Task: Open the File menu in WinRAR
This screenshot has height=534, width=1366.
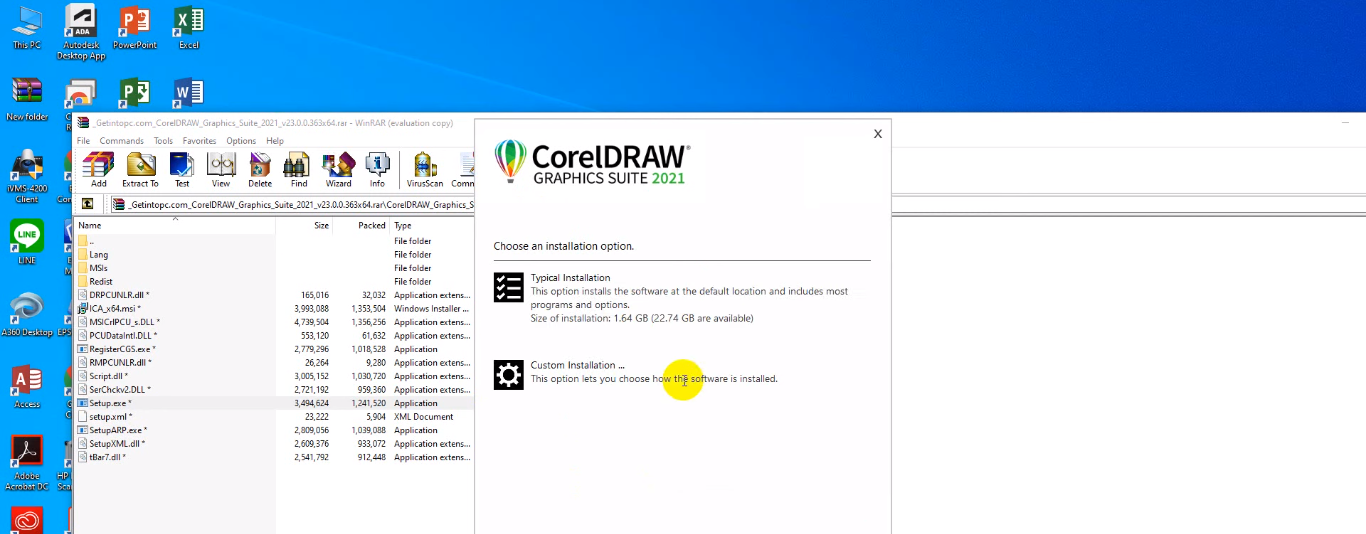Action: click(x=84, y=141)
